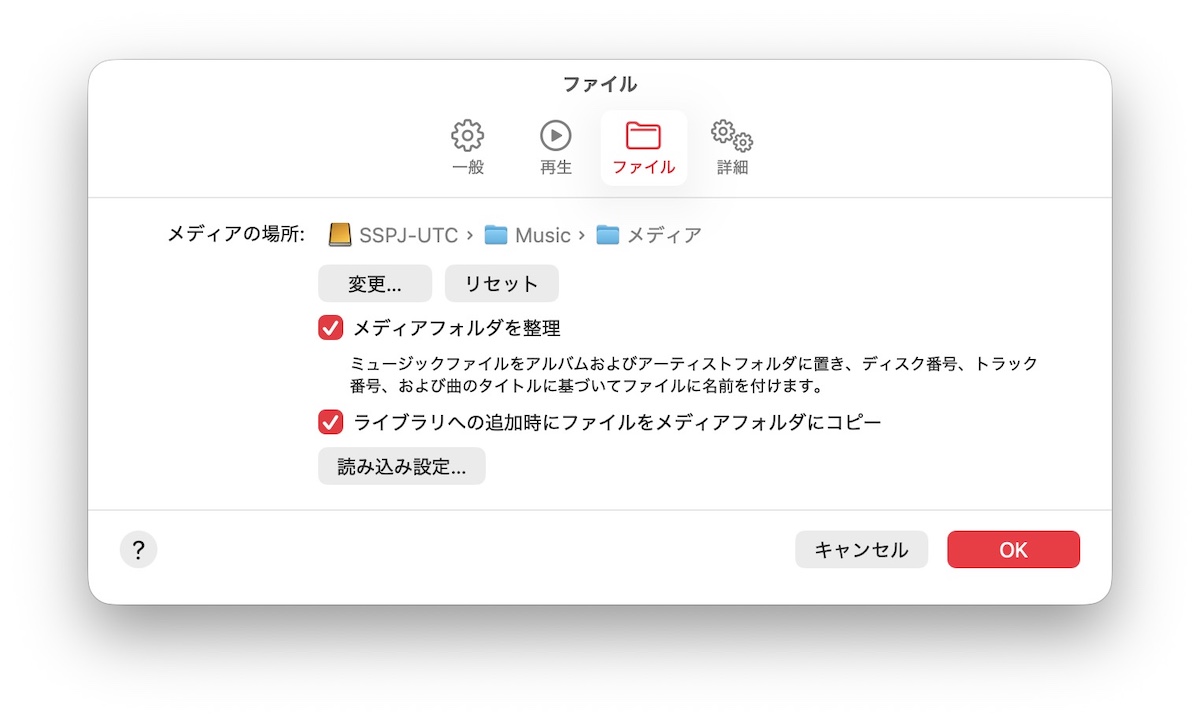Uncheck the メディアフォルダを整理 checkbox
Screen dimensions: 1200x721
(331, 328)
